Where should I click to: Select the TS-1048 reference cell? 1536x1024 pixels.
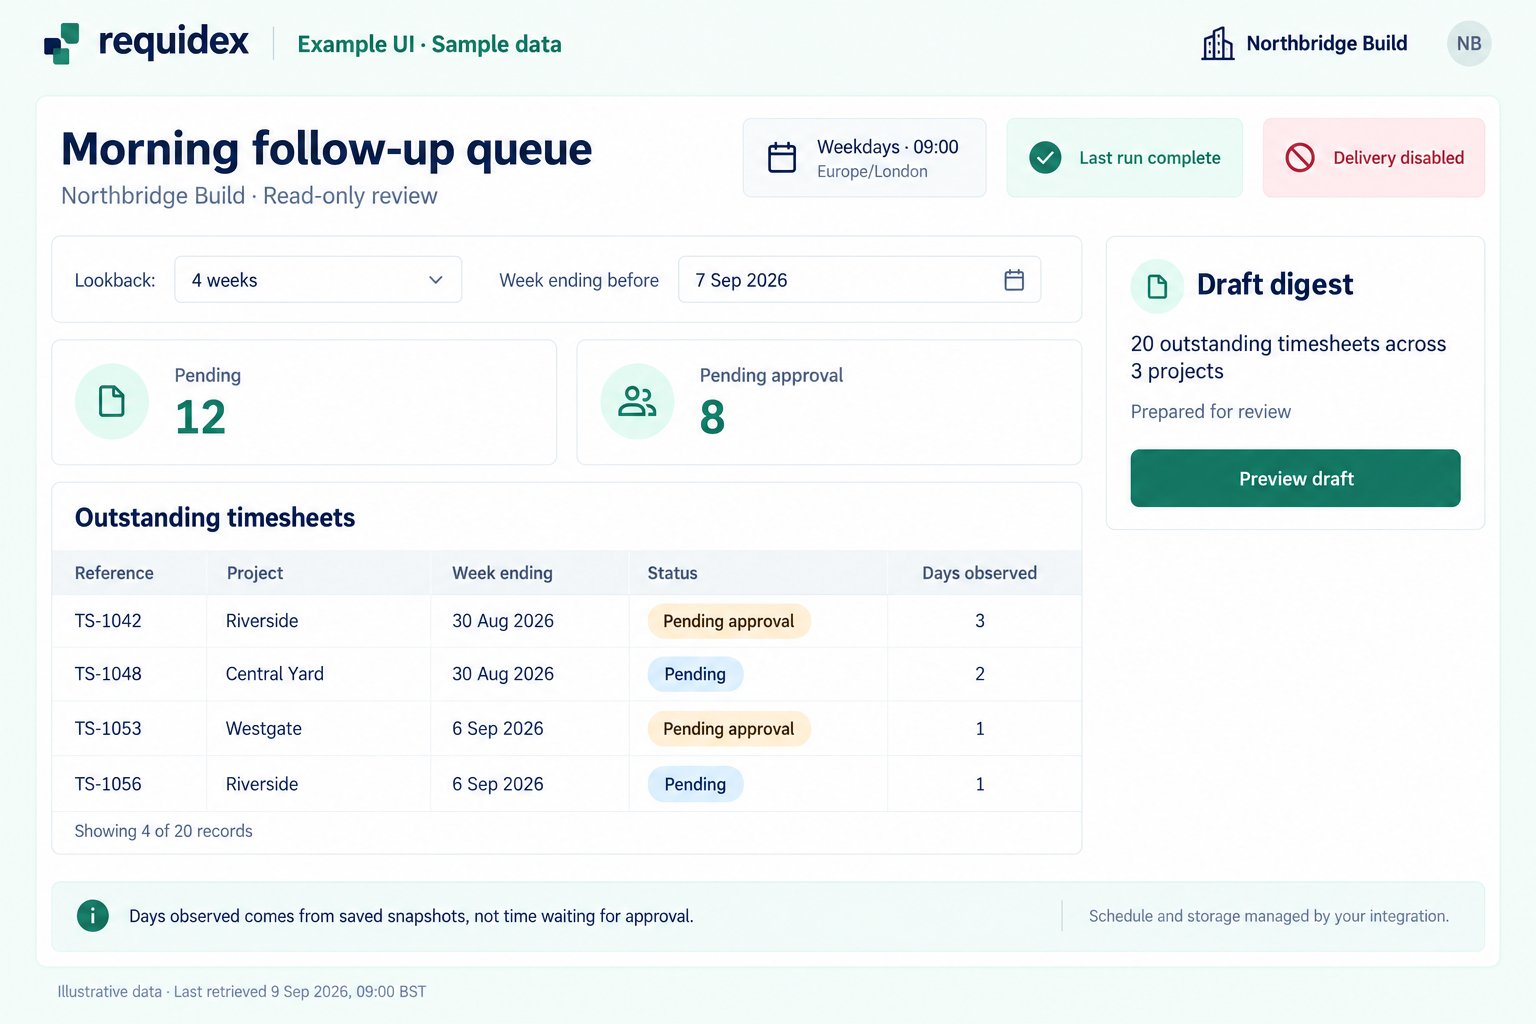108,674
